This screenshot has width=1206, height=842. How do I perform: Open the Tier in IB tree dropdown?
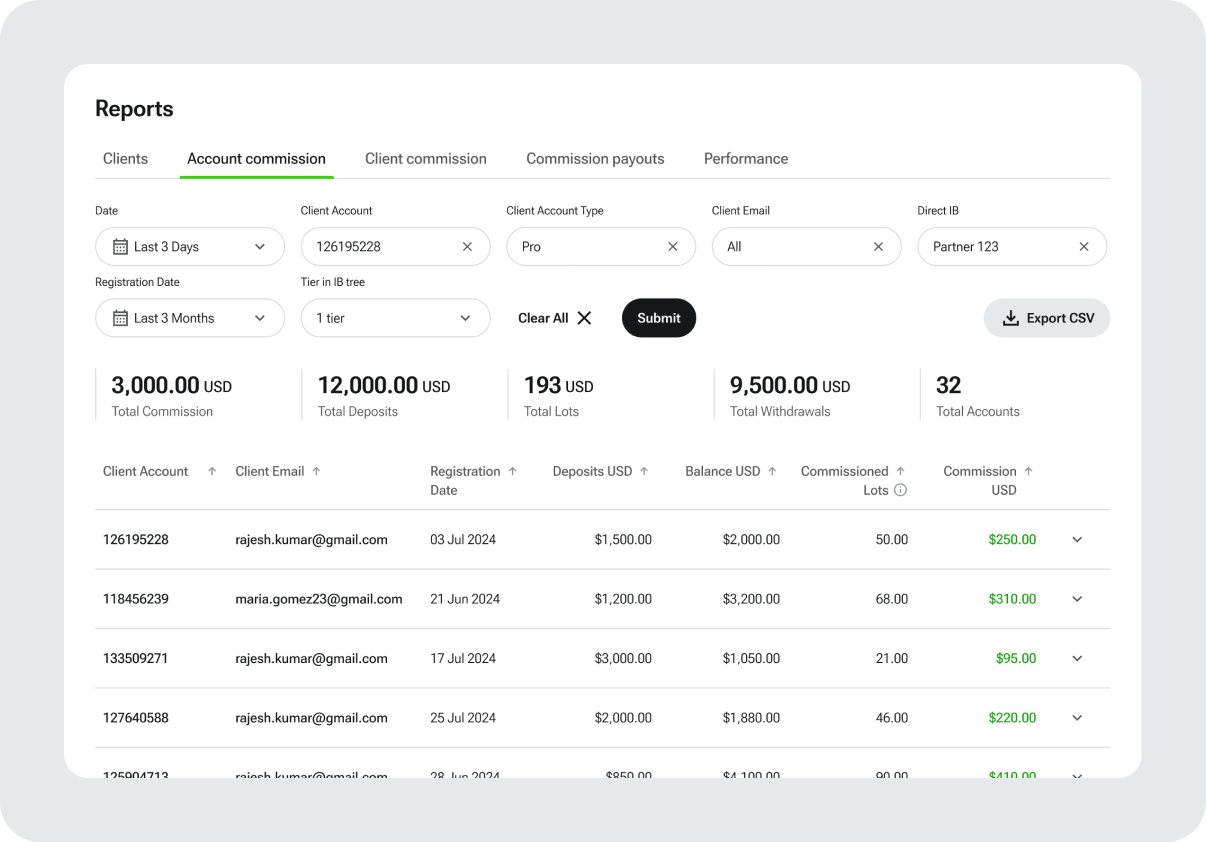pos(395,318)
